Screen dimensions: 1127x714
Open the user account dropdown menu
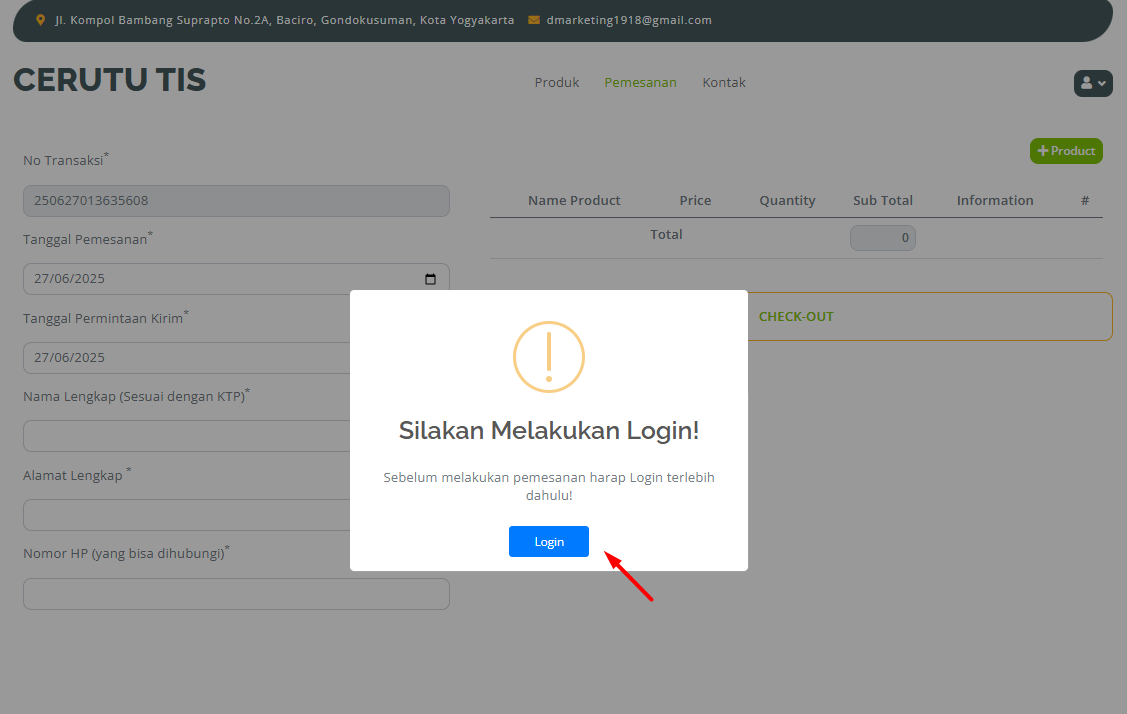(1092, 84)
